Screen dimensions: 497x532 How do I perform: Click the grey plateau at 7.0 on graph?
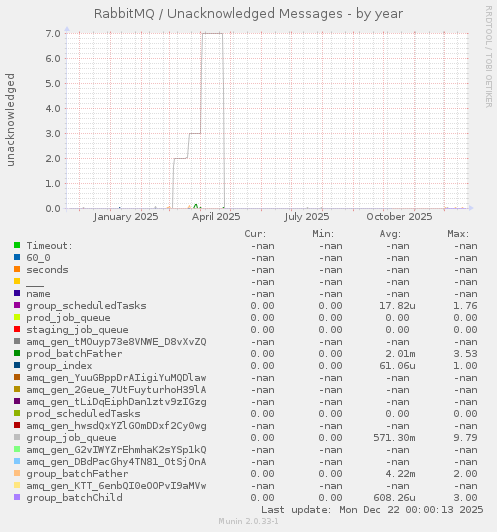tap(212, 33)
